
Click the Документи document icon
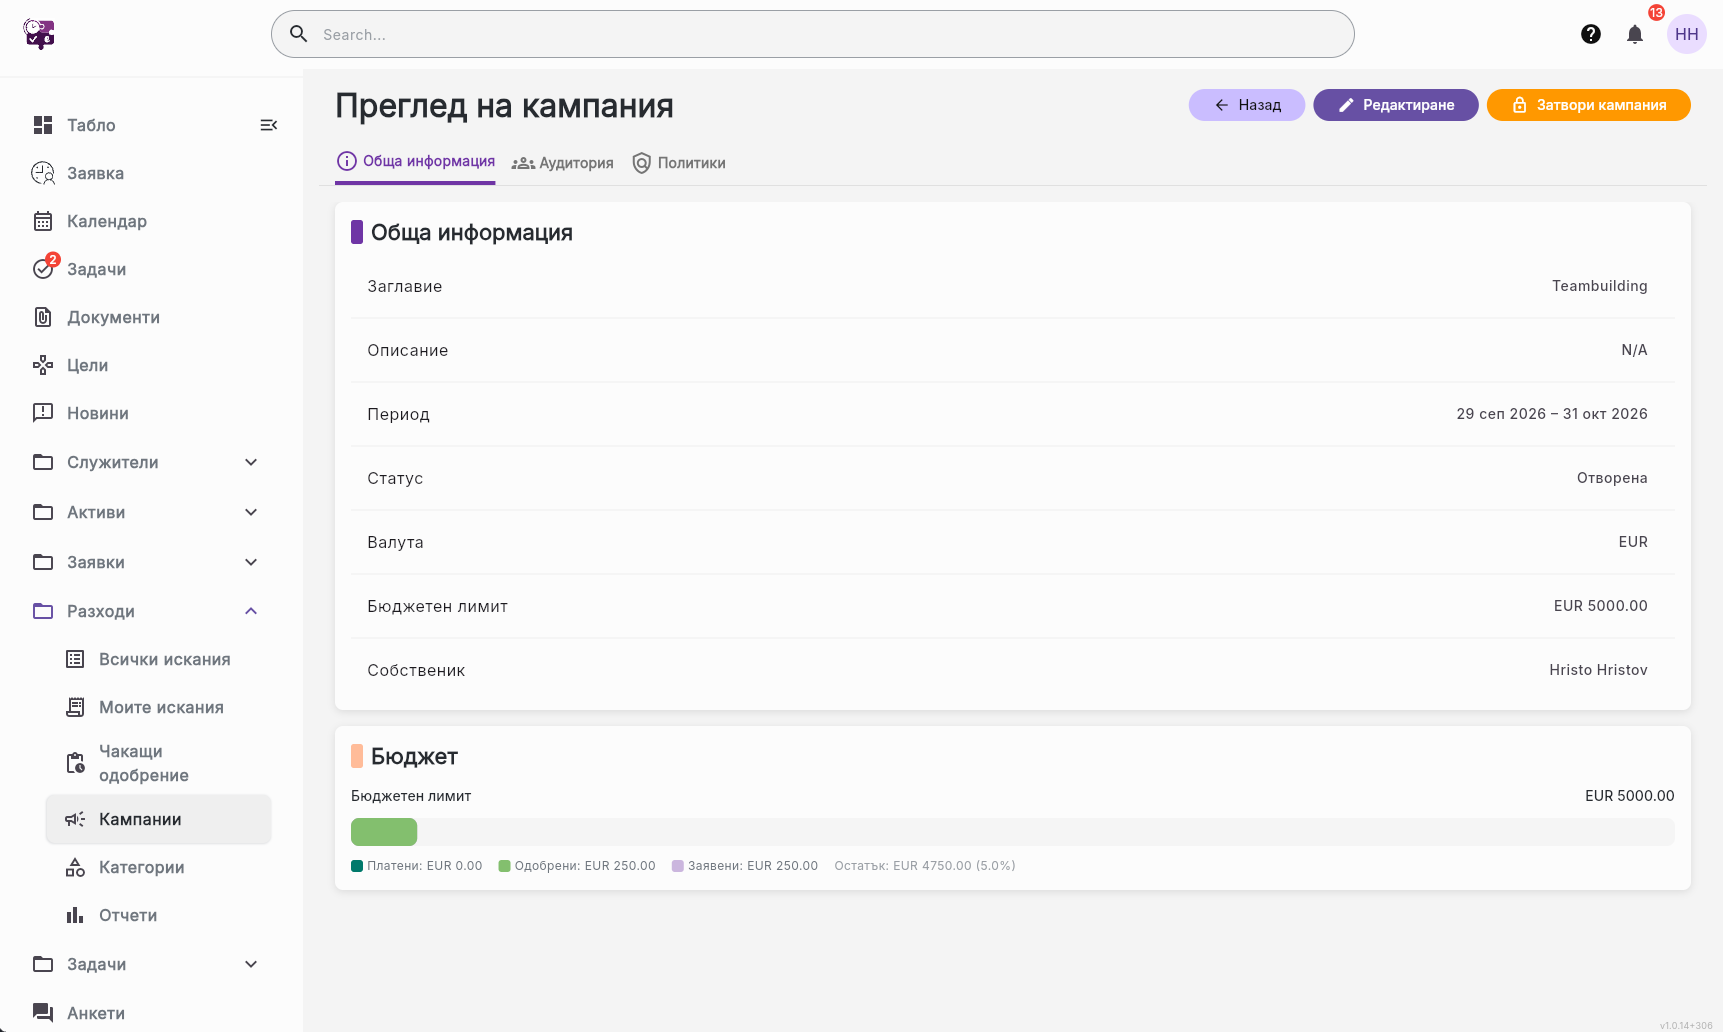tap(43, 317)
